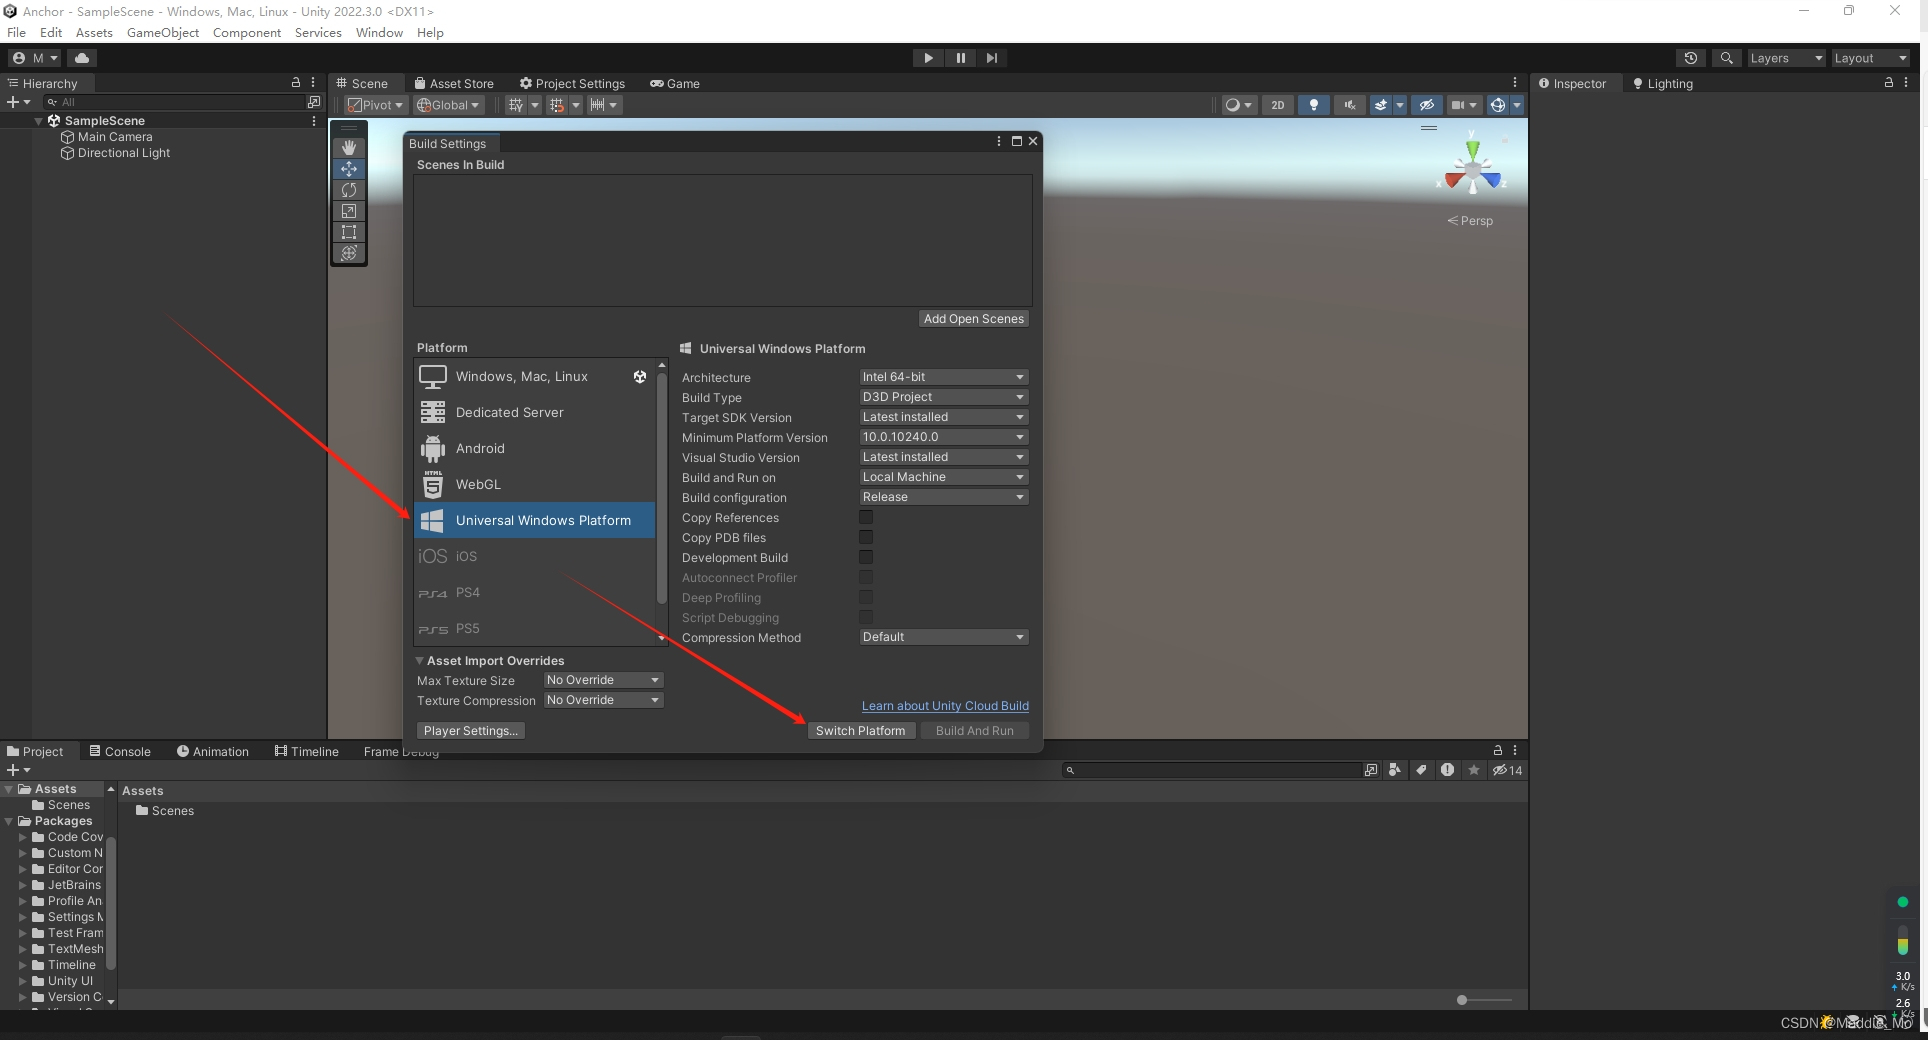Viewport: 1928px width, 1040px height.
Task: Open Learn about Unity Cloud Build link
Action: click(x=945, y=706)
